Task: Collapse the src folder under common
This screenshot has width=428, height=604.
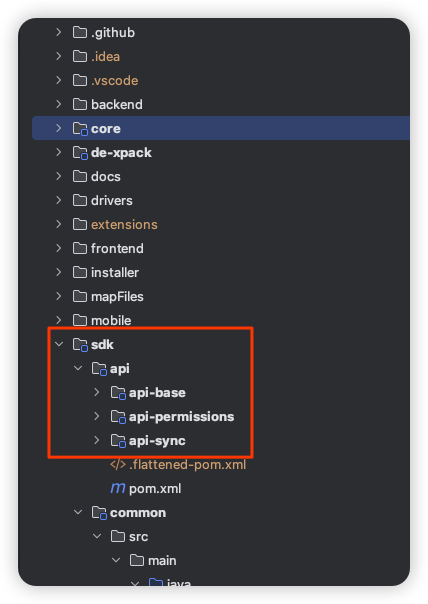Action: 97,536
